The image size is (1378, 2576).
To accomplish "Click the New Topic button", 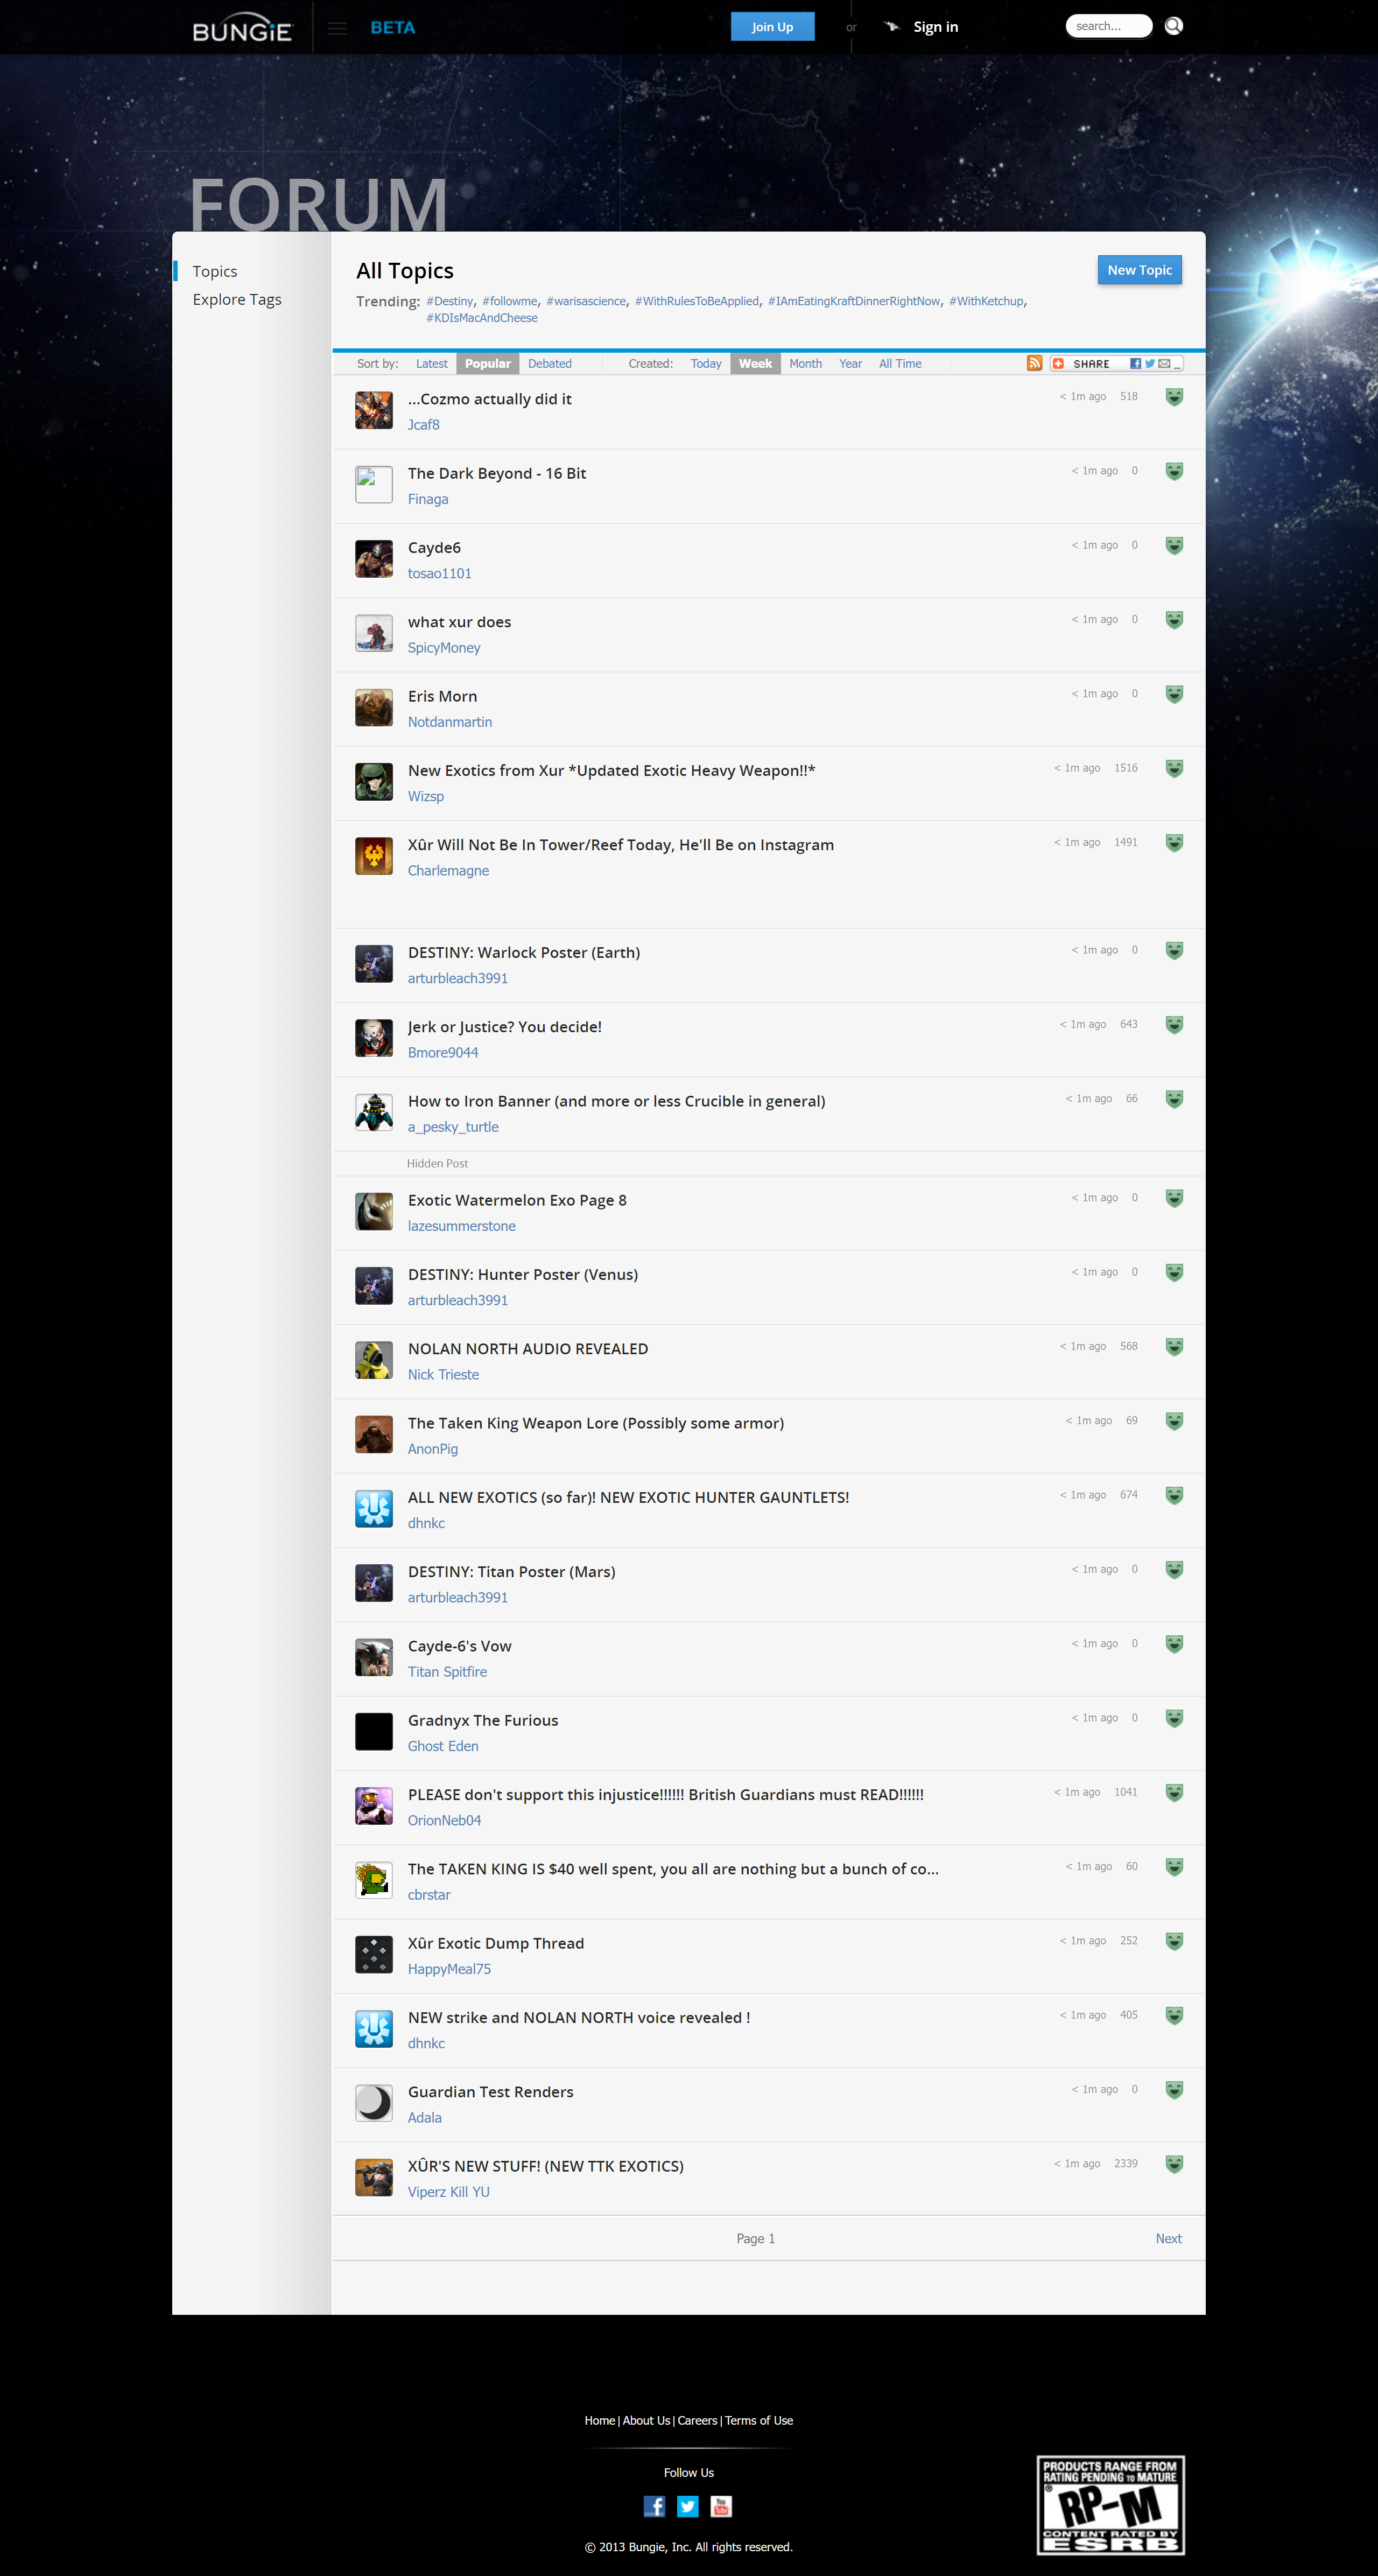I will 1139,270.
